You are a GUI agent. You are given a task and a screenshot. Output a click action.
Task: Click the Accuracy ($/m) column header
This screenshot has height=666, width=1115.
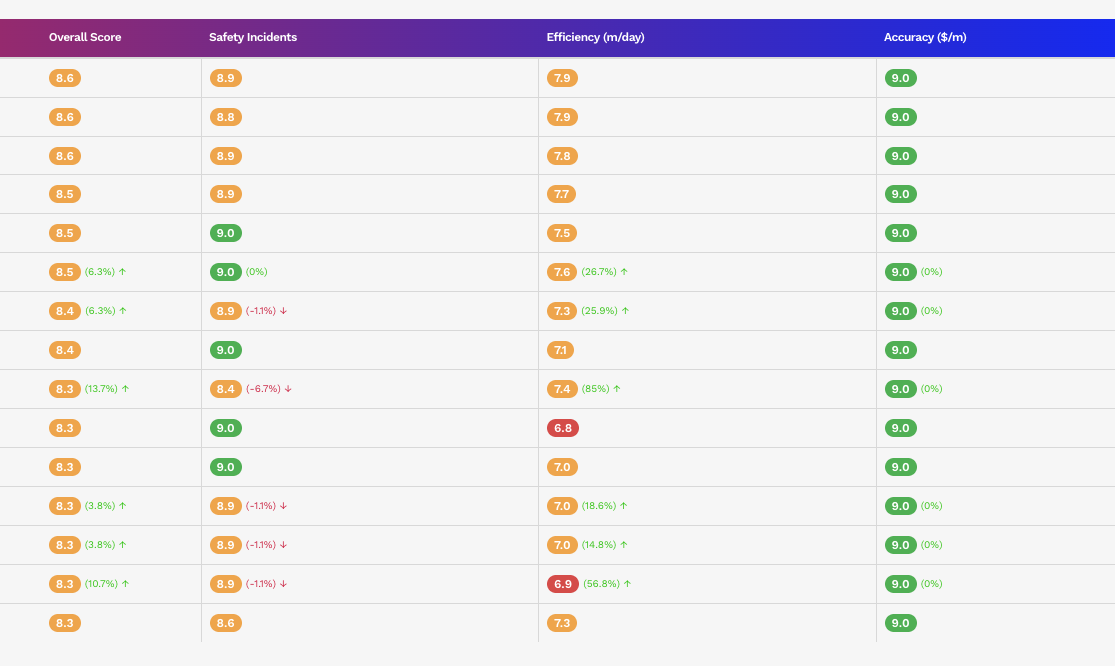click(x=925, y=37)
